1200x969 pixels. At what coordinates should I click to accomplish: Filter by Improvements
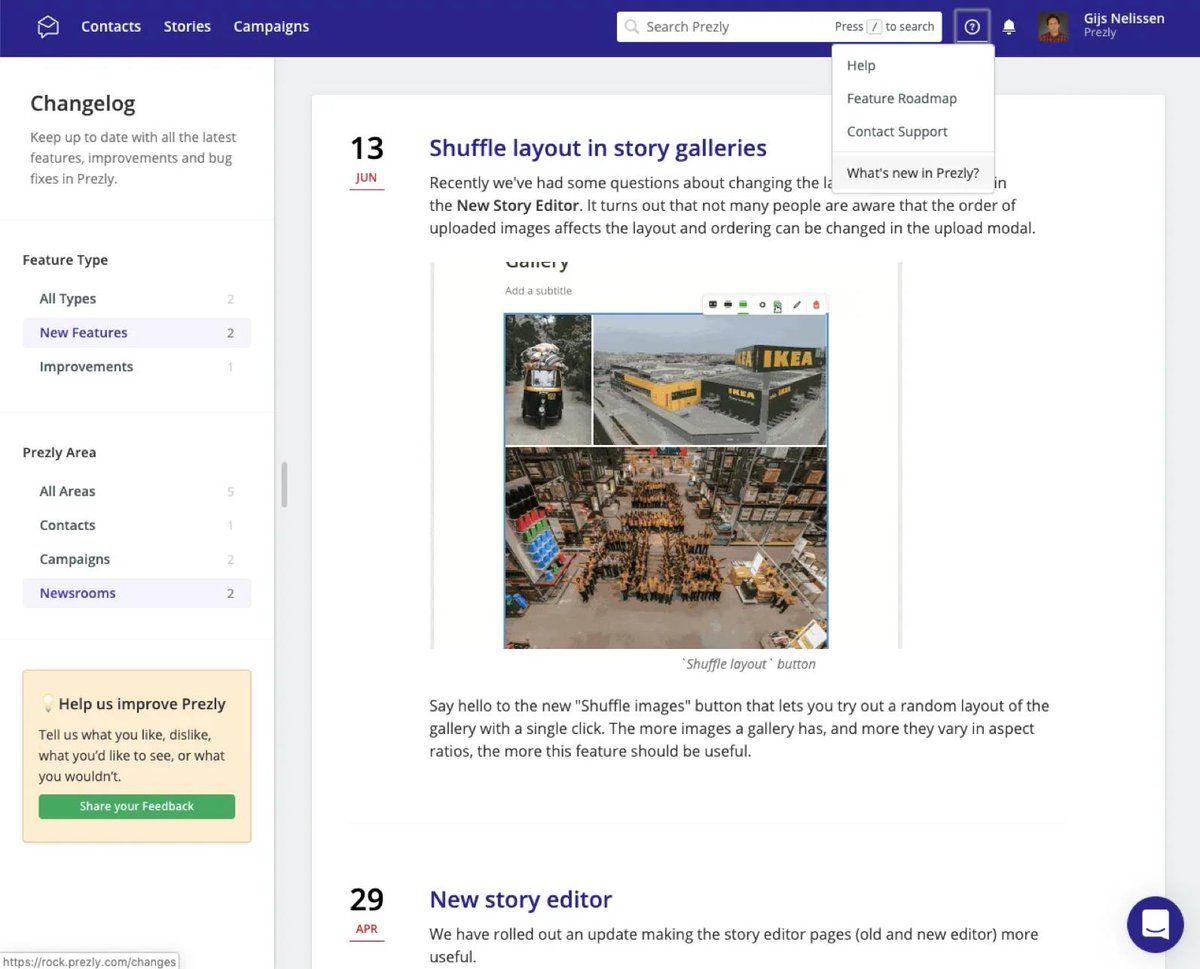tap(137, 367)
